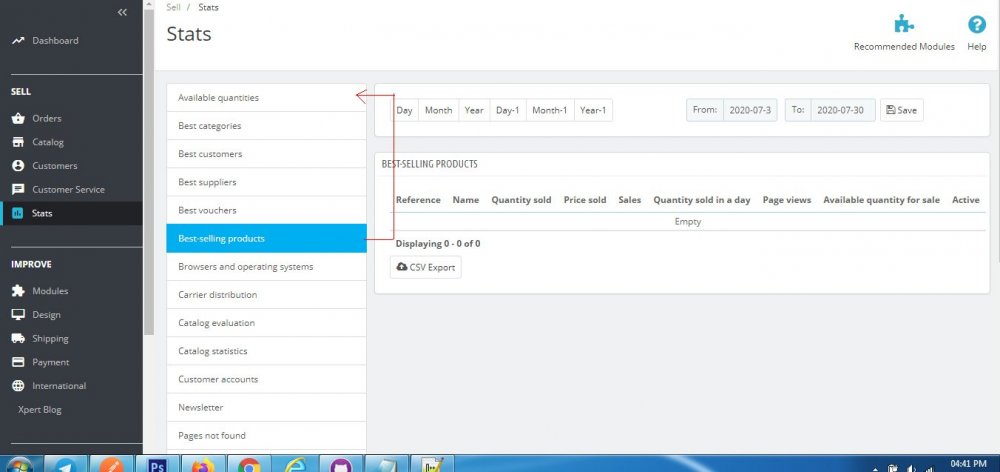
Task: Open Telegram from the taskbar
Action: click(x=64, y=464)
